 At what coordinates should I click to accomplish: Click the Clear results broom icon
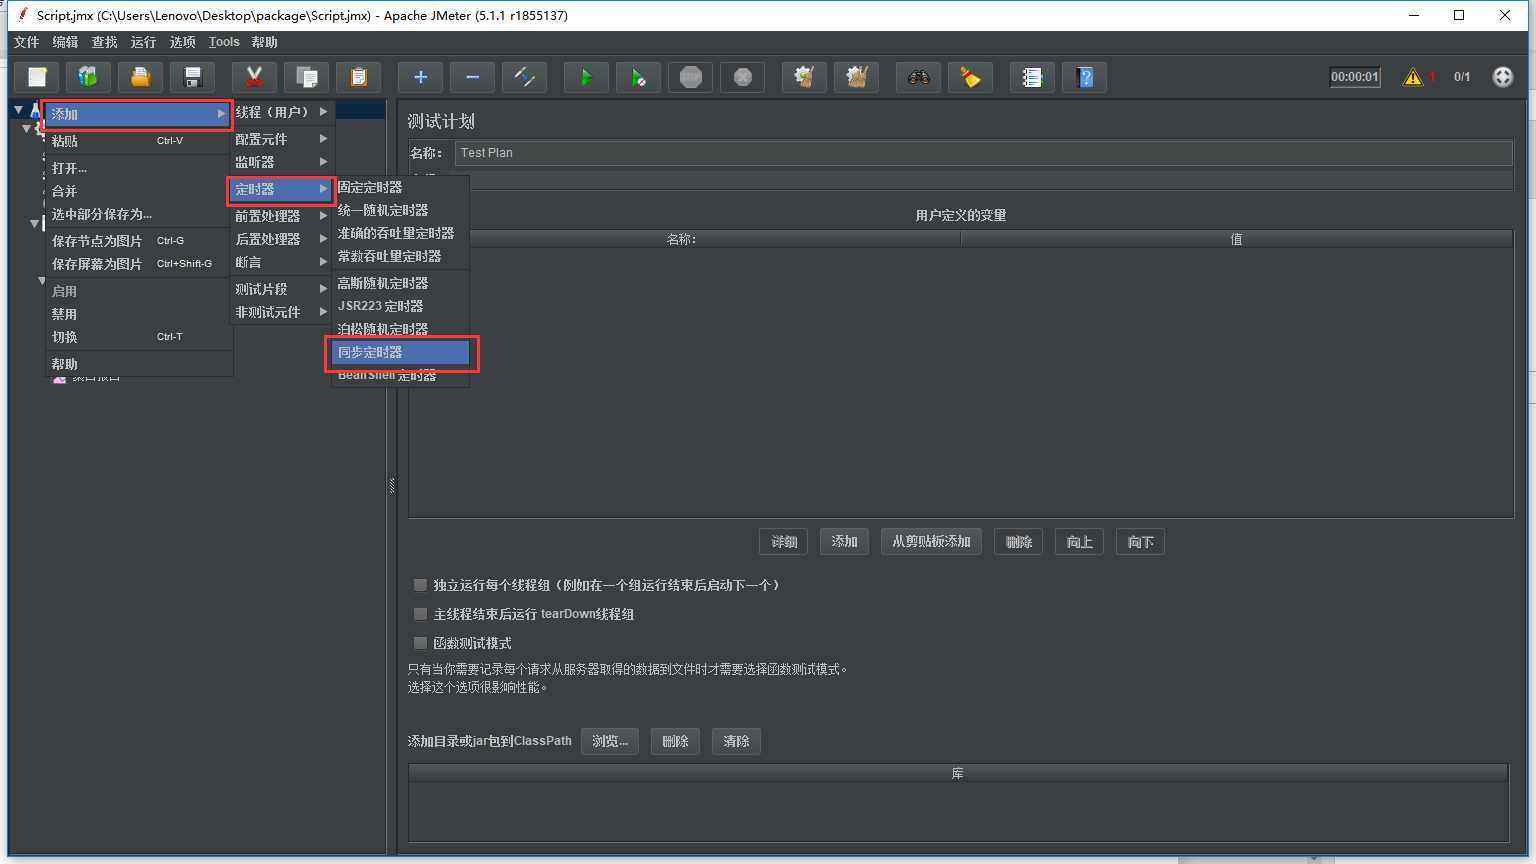[805, 77]
